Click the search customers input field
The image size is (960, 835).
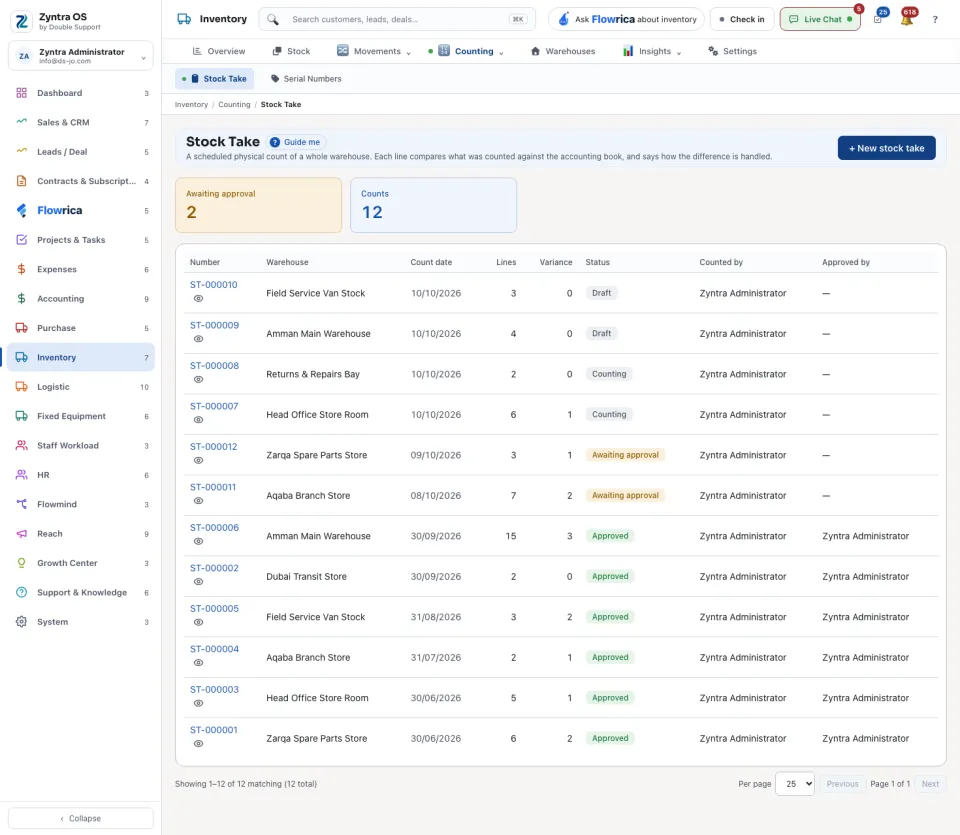click(397, 19)
